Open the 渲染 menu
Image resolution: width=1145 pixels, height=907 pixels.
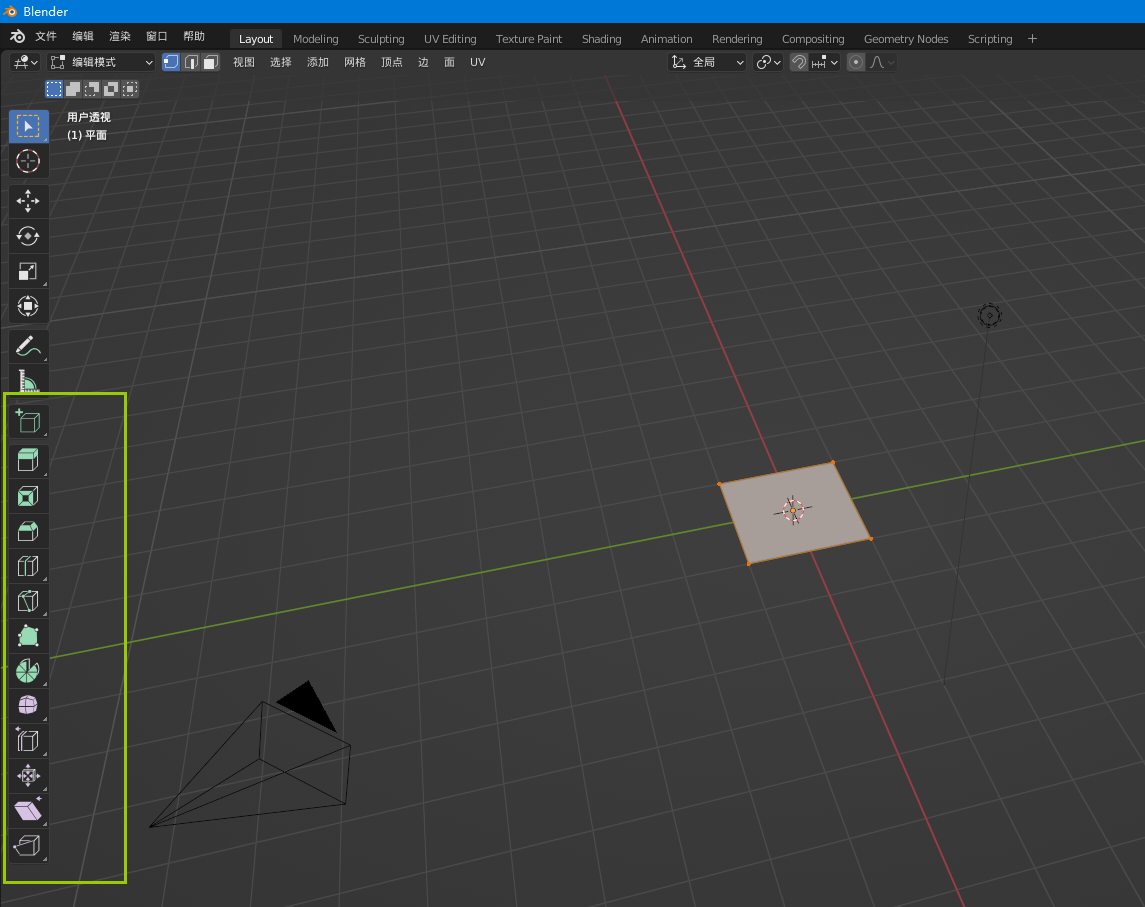point(120,37)
